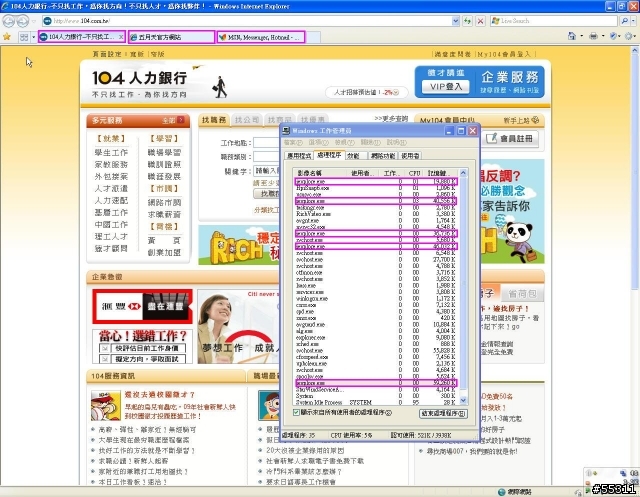Open Task Manager 關機(U) menu
The height and width of the screenshot is (497, 640).
[x=371, y=142]
